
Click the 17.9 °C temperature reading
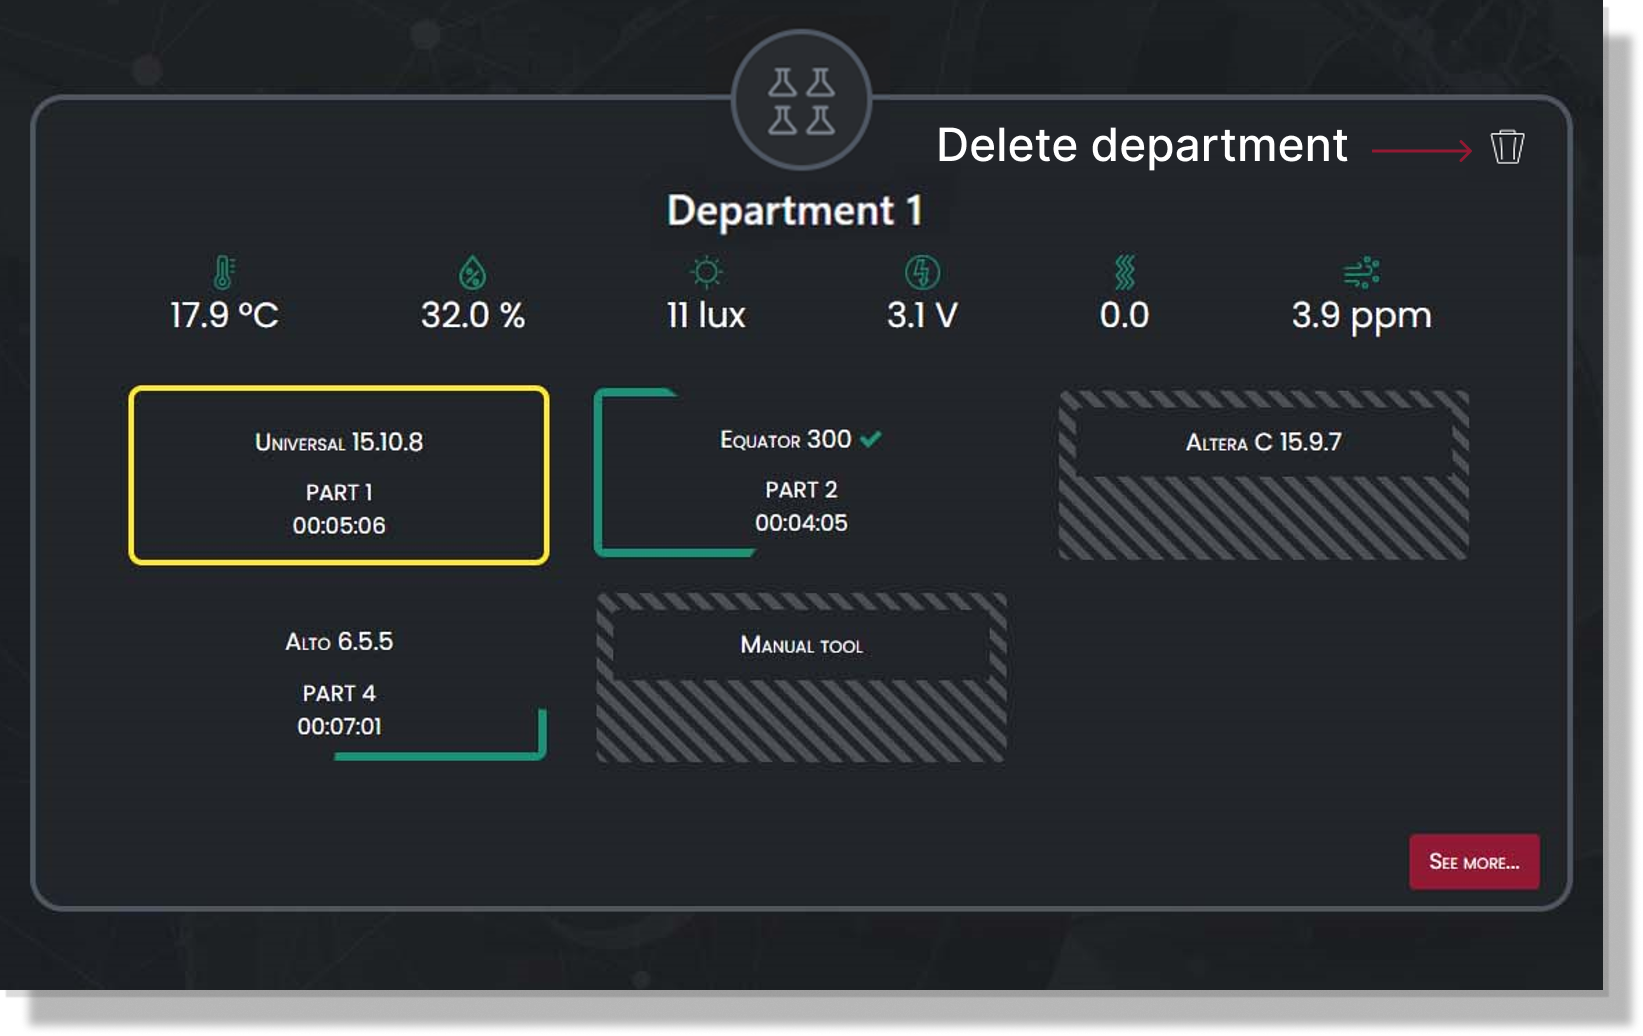[224, 316]
